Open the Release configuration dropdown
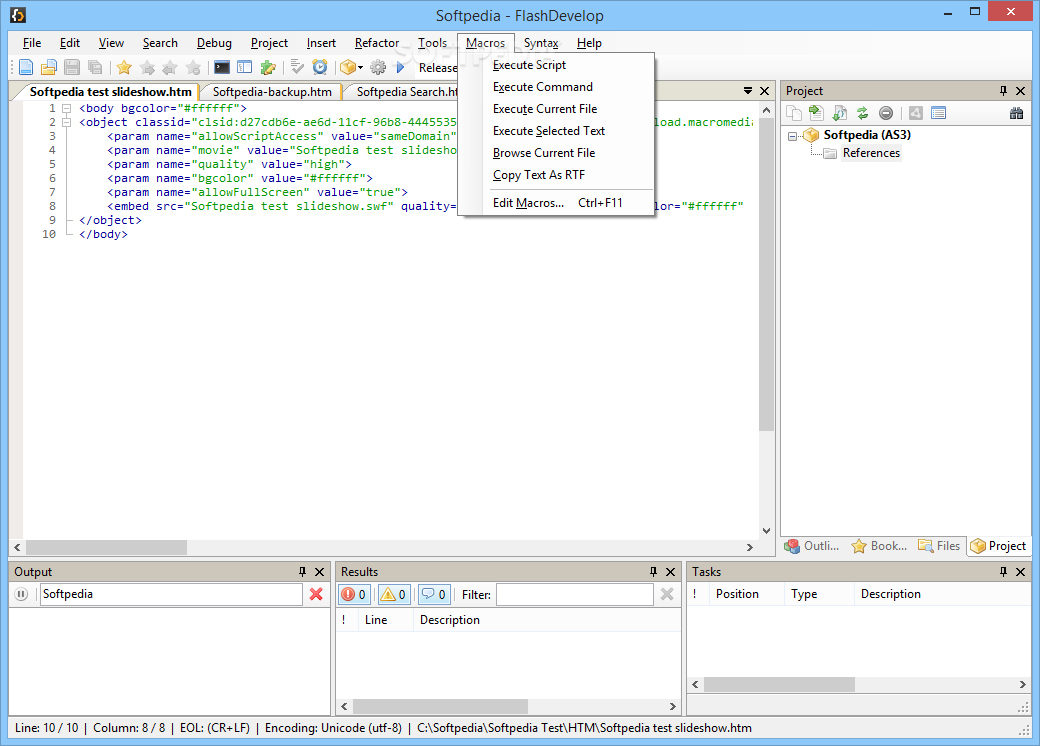Image resolution: width=1040 pixels, height=746 pixels. (438, 68)
